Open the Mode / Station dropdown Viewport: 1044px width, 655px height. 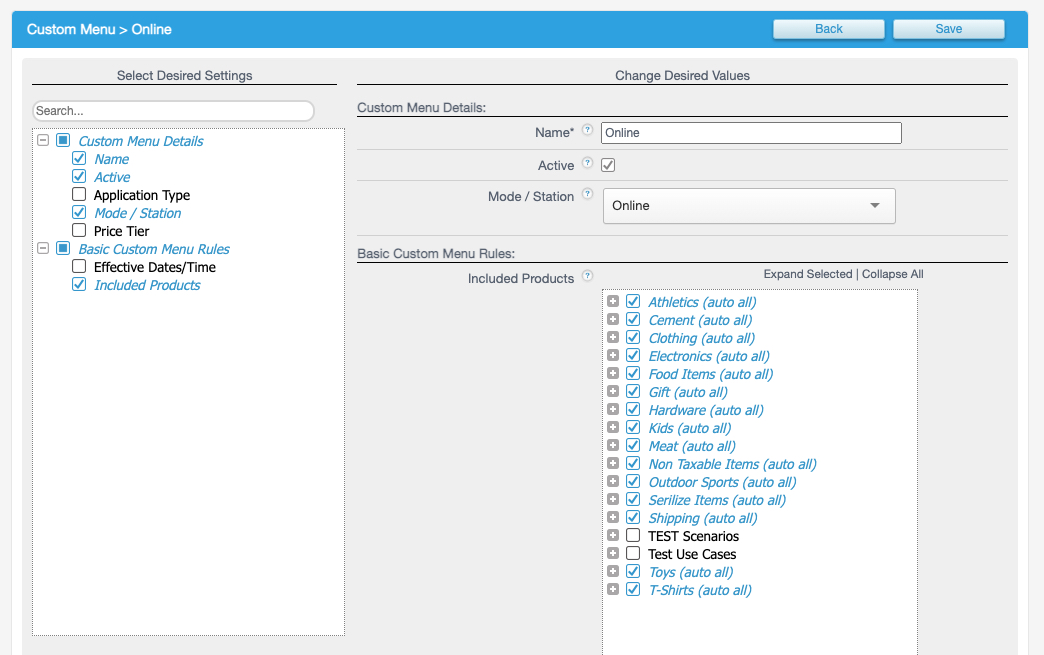click(749, 206)
